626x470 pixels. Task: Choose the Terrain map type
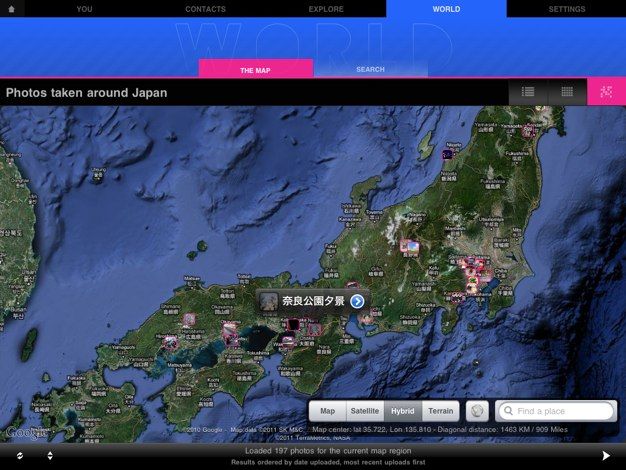(x=440, y=411)
